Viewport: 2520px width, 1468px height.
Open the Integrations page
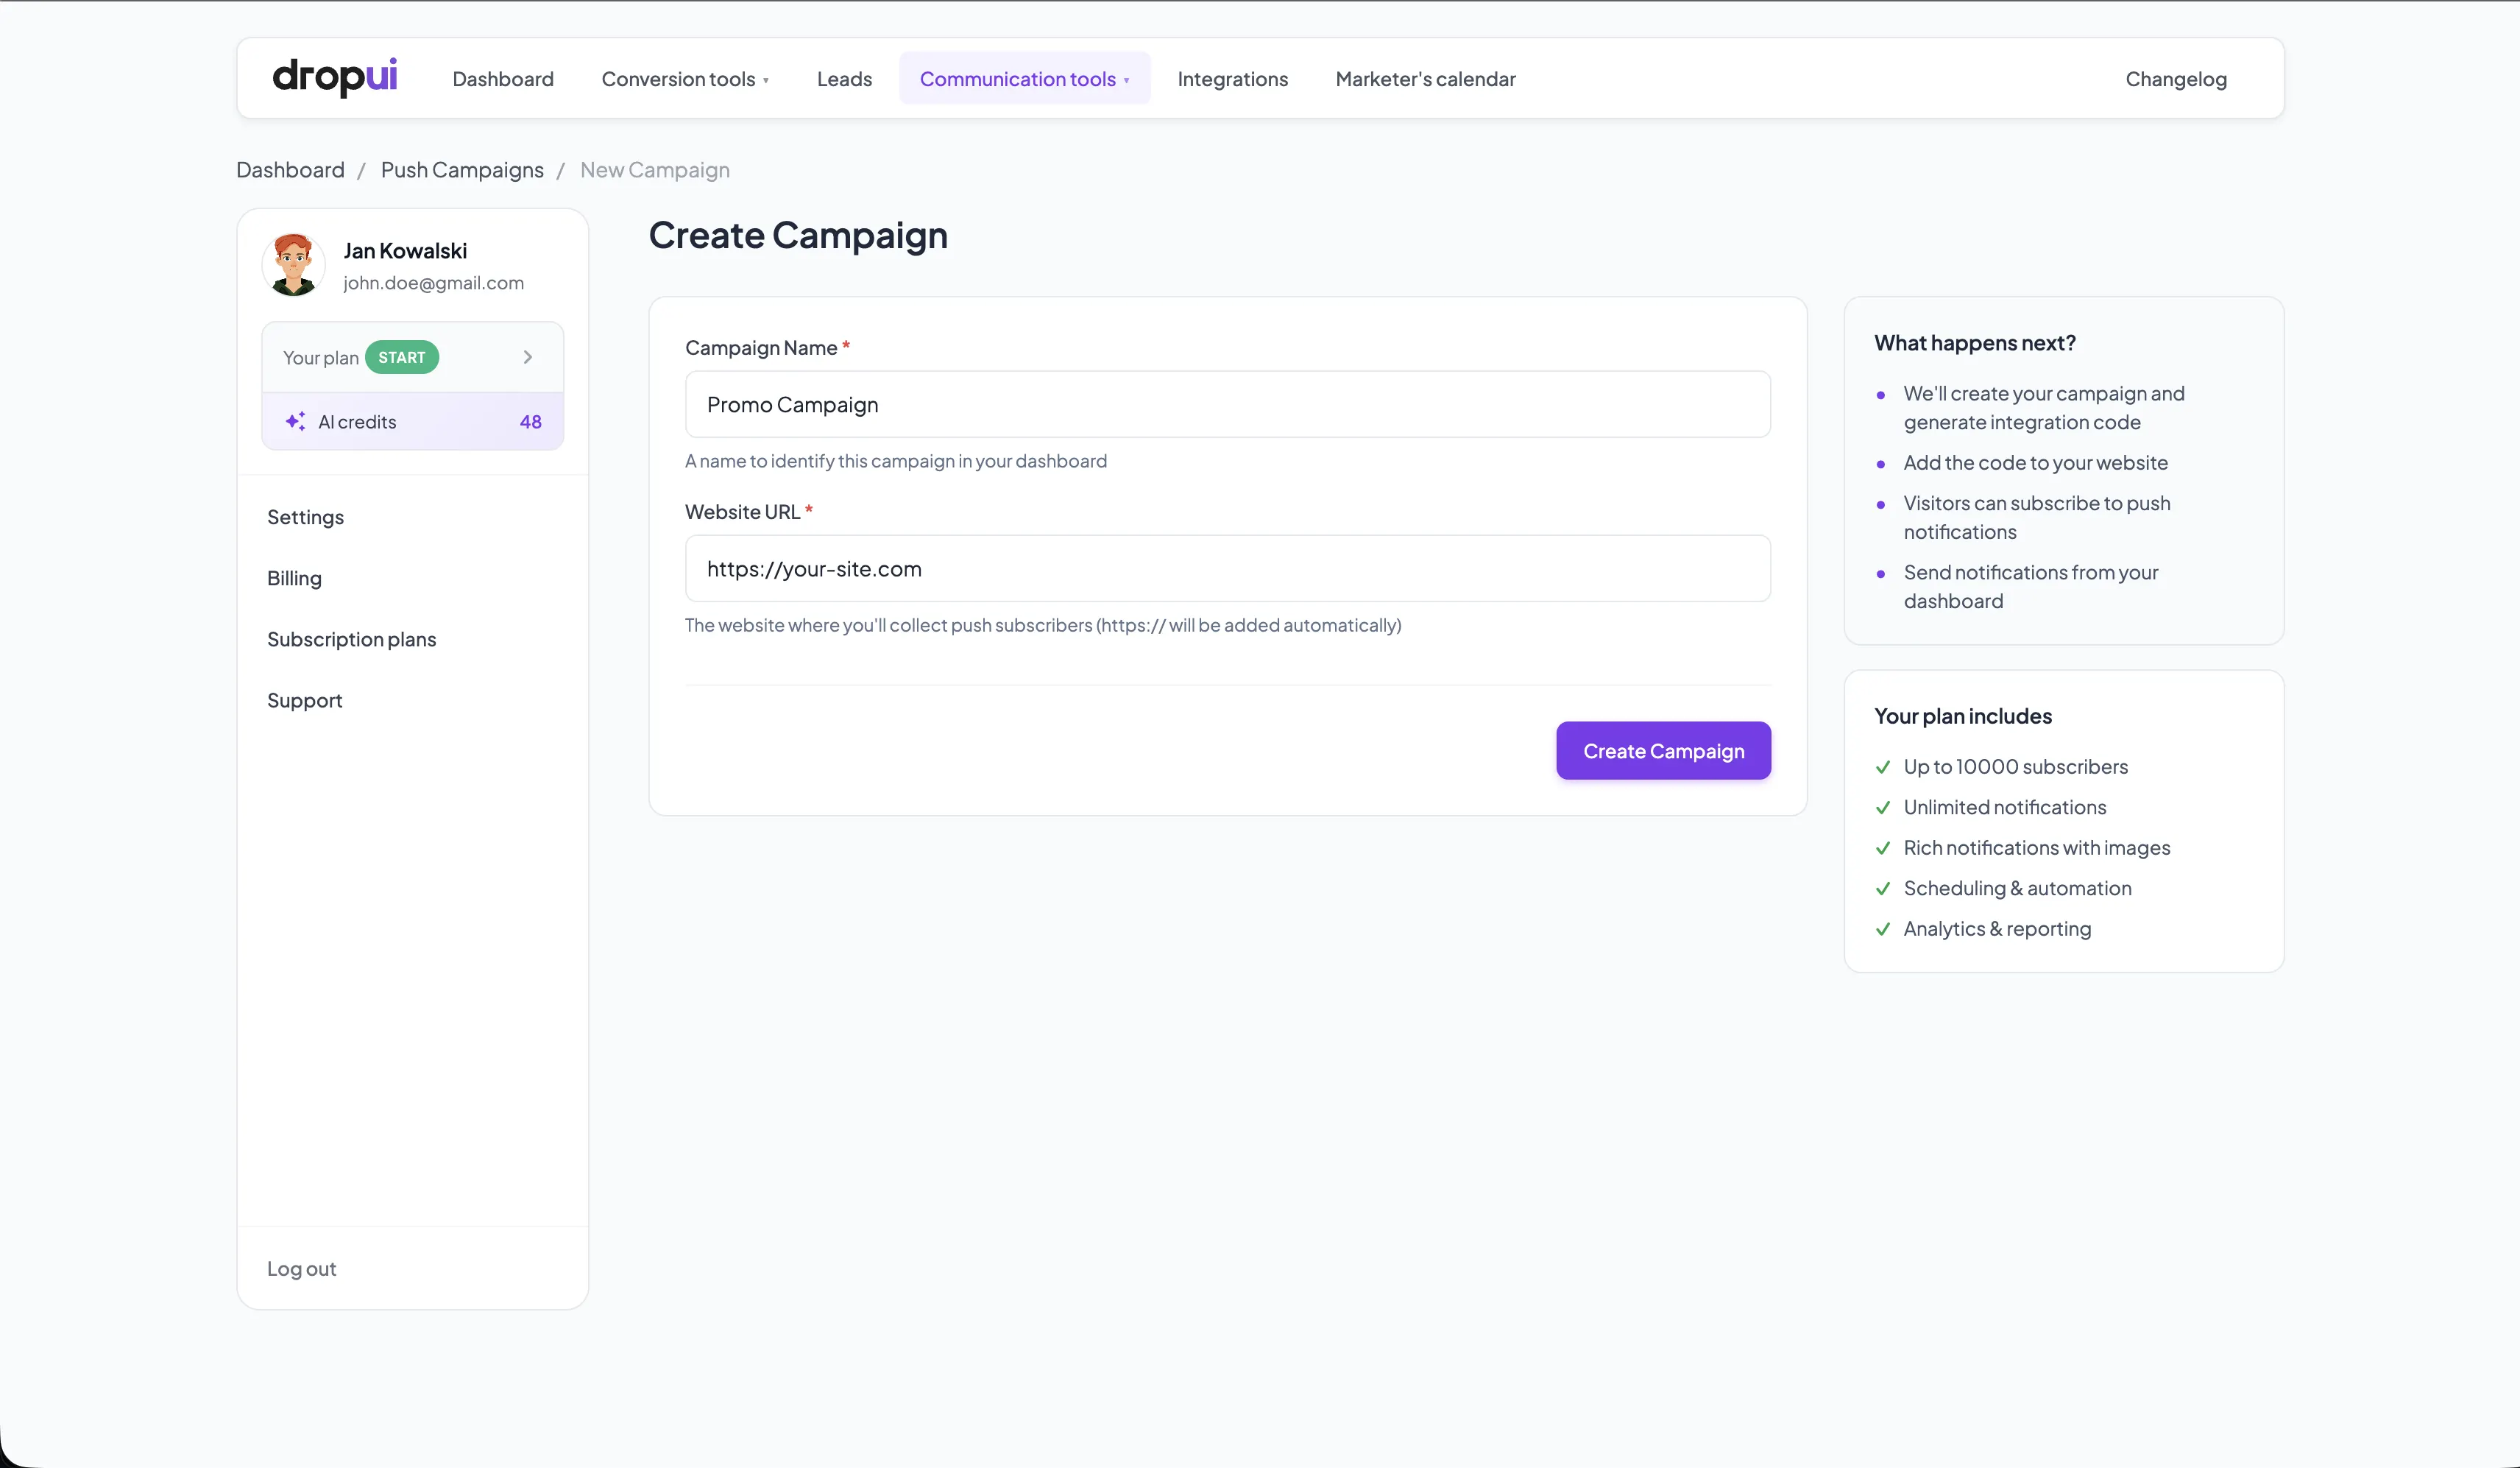tap(1232, 79)
